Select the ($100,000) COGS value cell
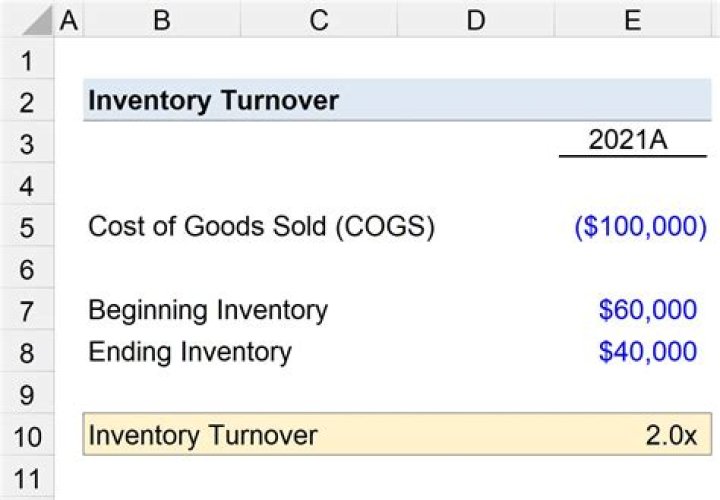 [640, 227]
